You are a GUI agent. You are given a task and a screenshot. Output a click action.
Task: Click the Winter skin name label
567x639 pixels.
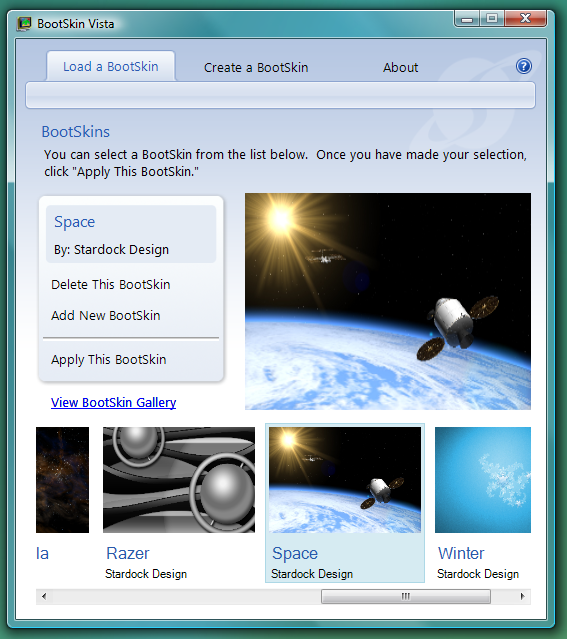pos(461,553)
